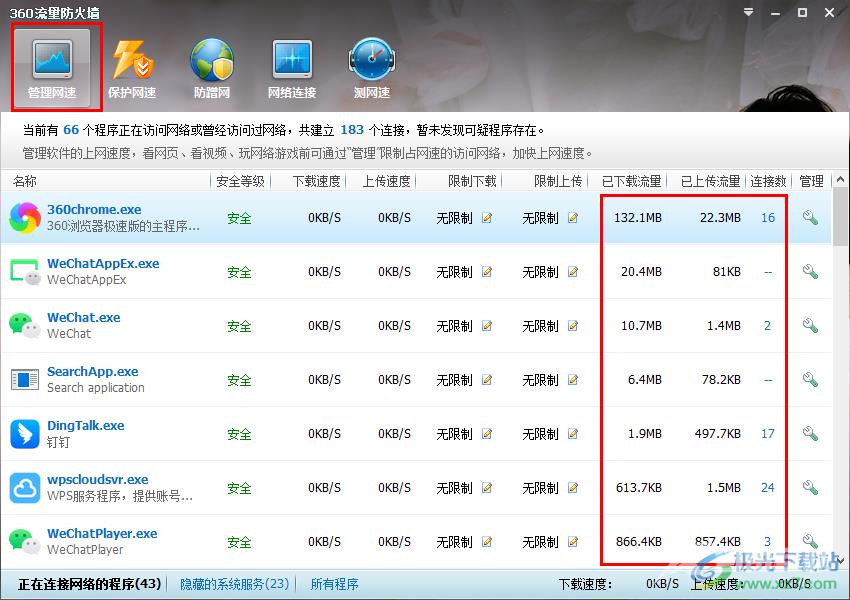Switch to 所有程序 tab
Viewport: 850px width, 600px height.
point(334,584)
